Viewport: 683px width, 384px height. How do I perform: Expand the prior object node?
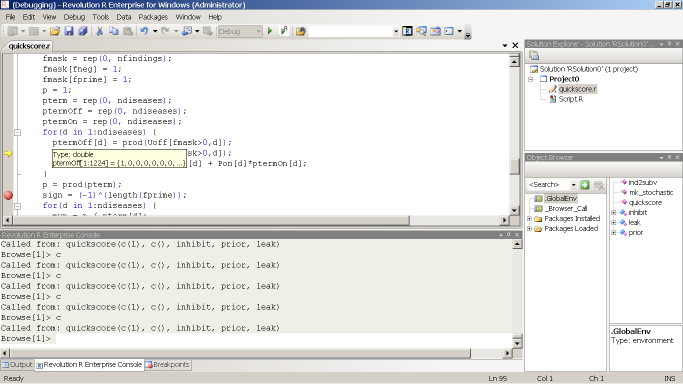[x=614, y=232]
